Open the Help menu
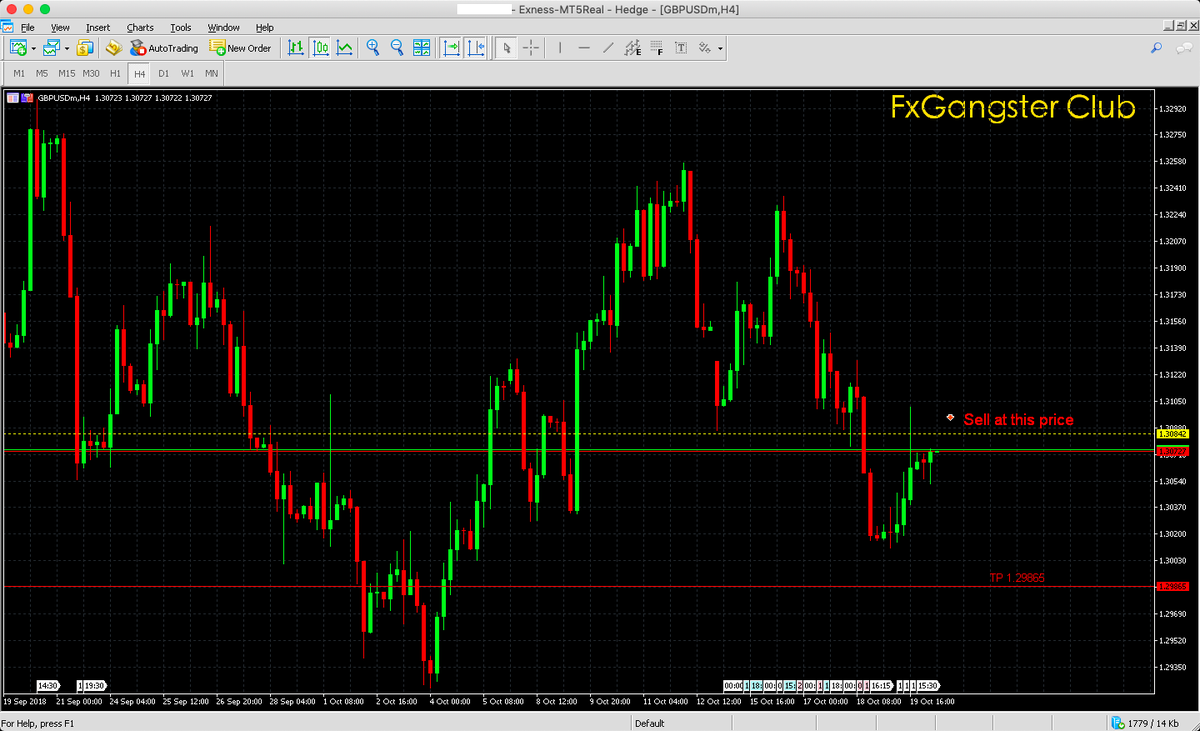1200x731 pixels. pos(265,27)
